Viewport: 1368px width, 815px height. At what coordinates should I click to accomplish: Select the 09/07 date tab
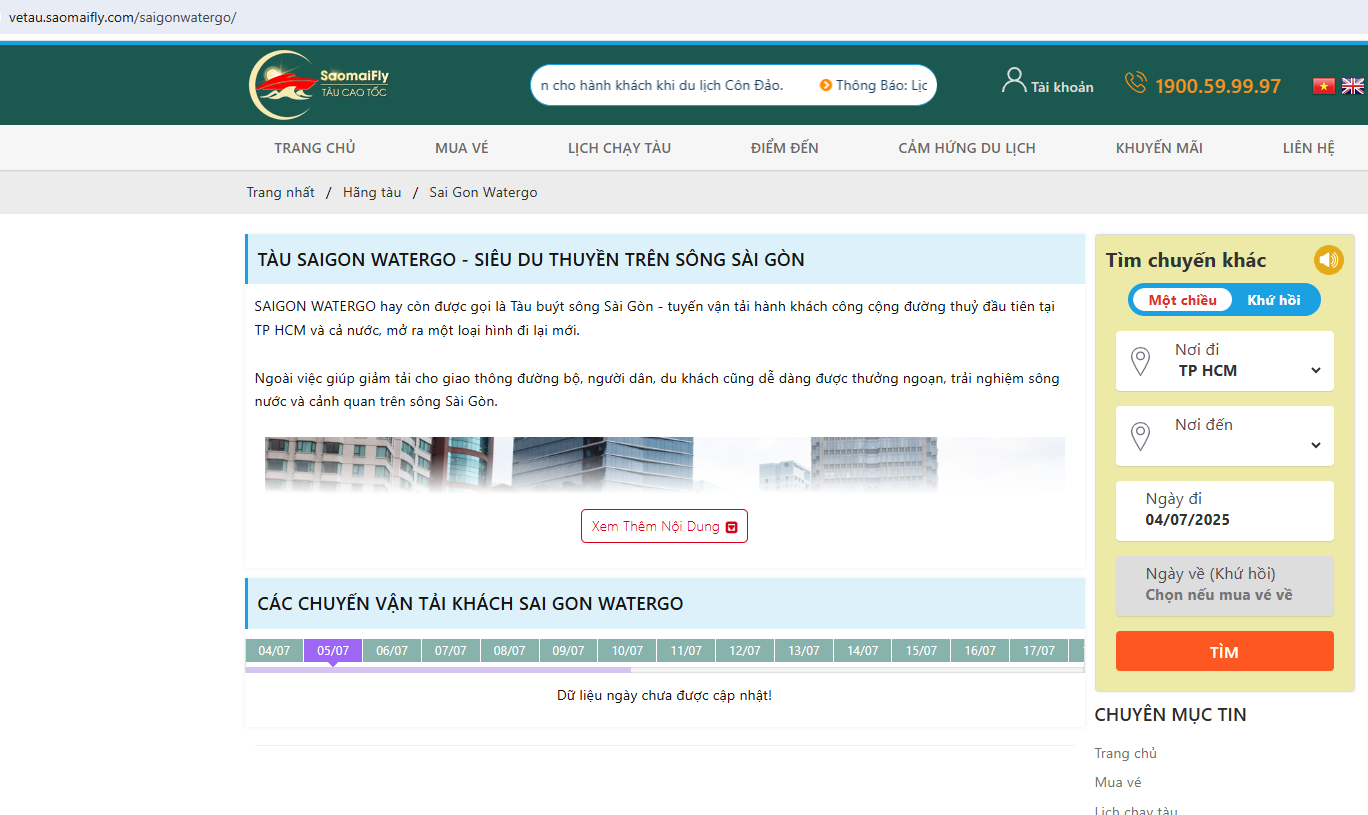tap(569, 650)
